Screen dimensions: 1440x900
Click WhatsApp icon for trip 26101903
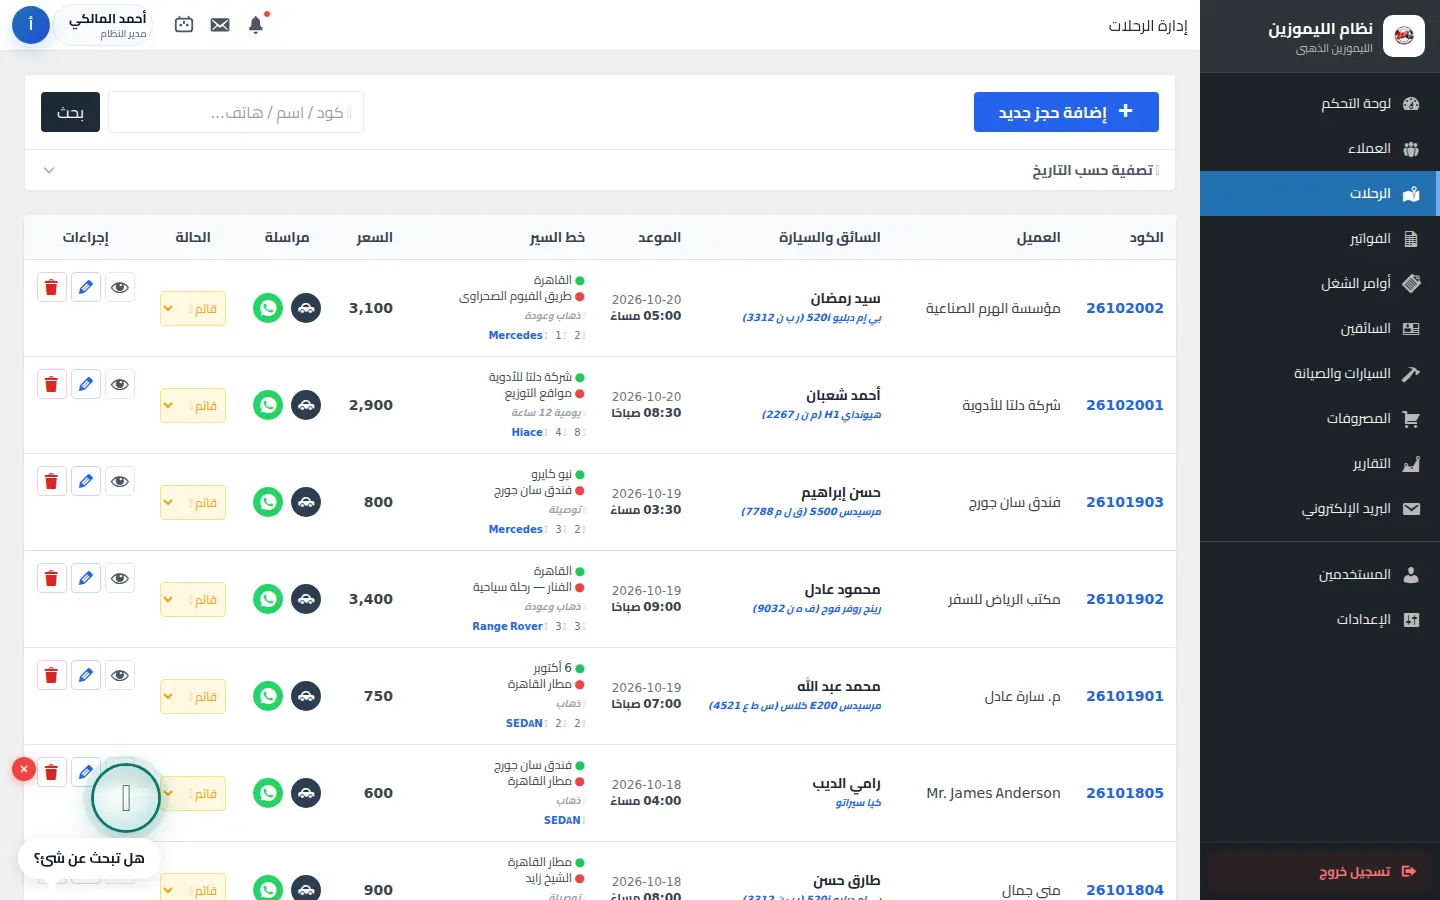coord(268,502)
